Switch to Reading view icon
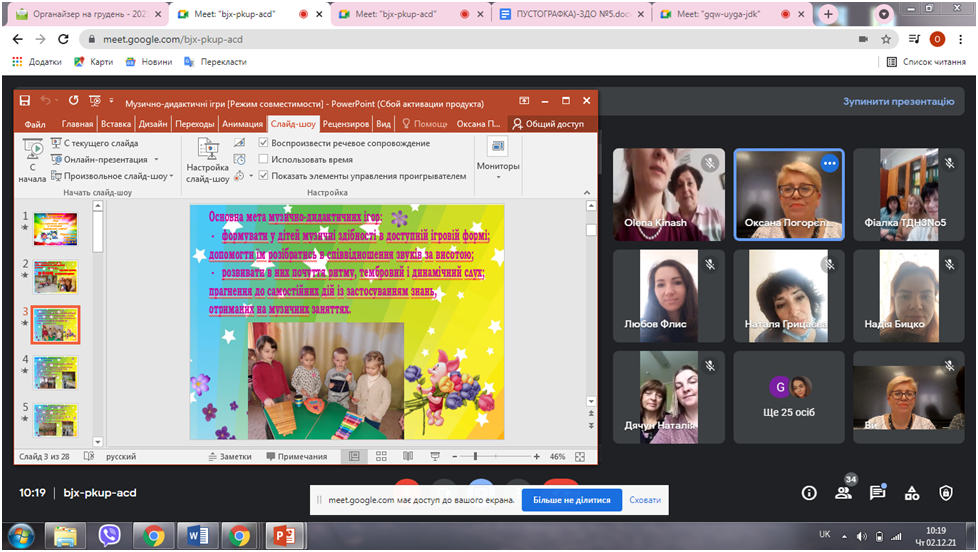This screenshot has height=552, width=978. (408, 457)
